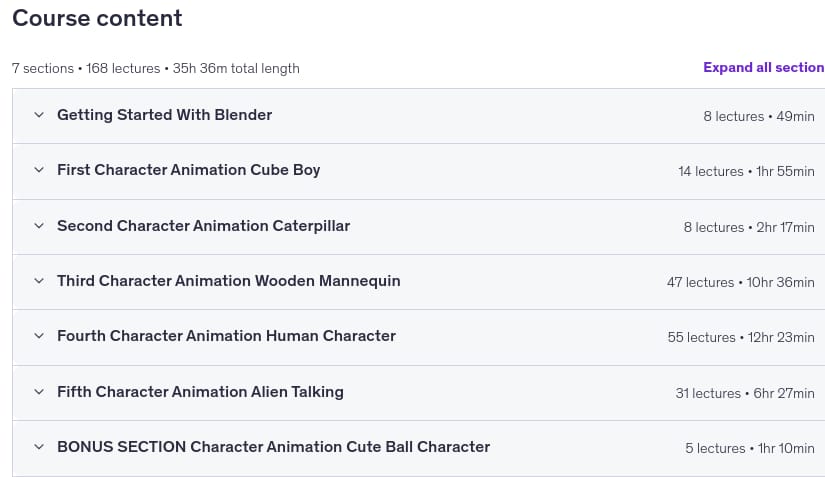Click chevron beside First Character Animation Cube Boy
This screenshot has width=825, height=477.
39,170
